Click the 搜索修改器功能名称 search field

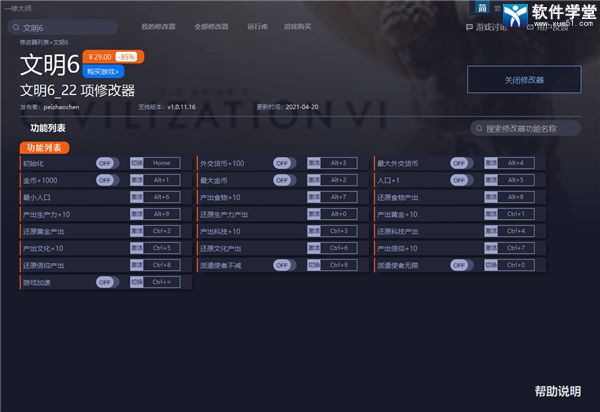coord(526,129)
